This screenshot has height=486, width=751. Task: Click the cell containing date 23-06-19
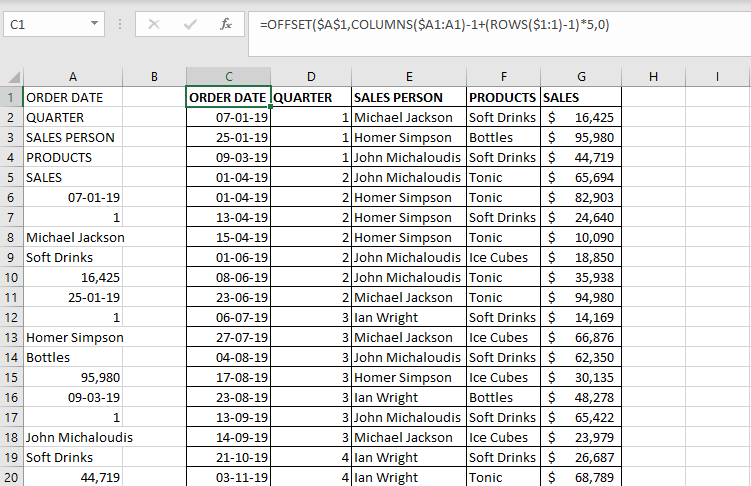[228, 297]
